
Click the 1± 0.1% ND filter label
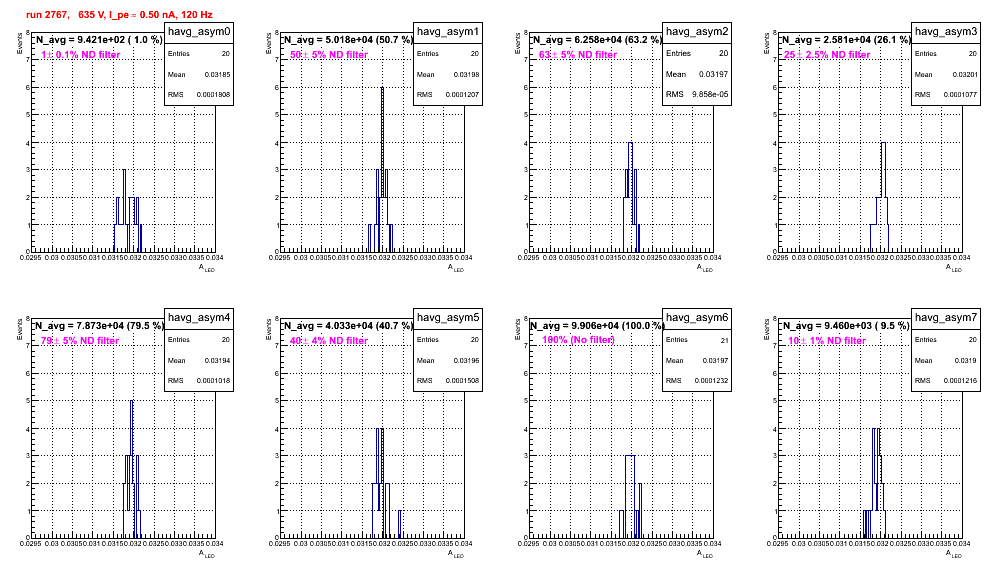80,55
